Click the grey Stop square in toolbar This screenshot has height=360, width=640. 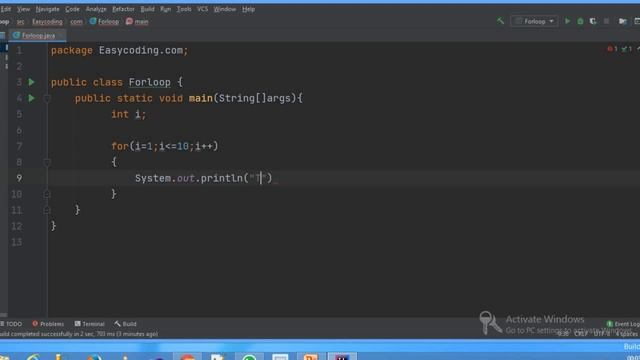tap(606, 21)
